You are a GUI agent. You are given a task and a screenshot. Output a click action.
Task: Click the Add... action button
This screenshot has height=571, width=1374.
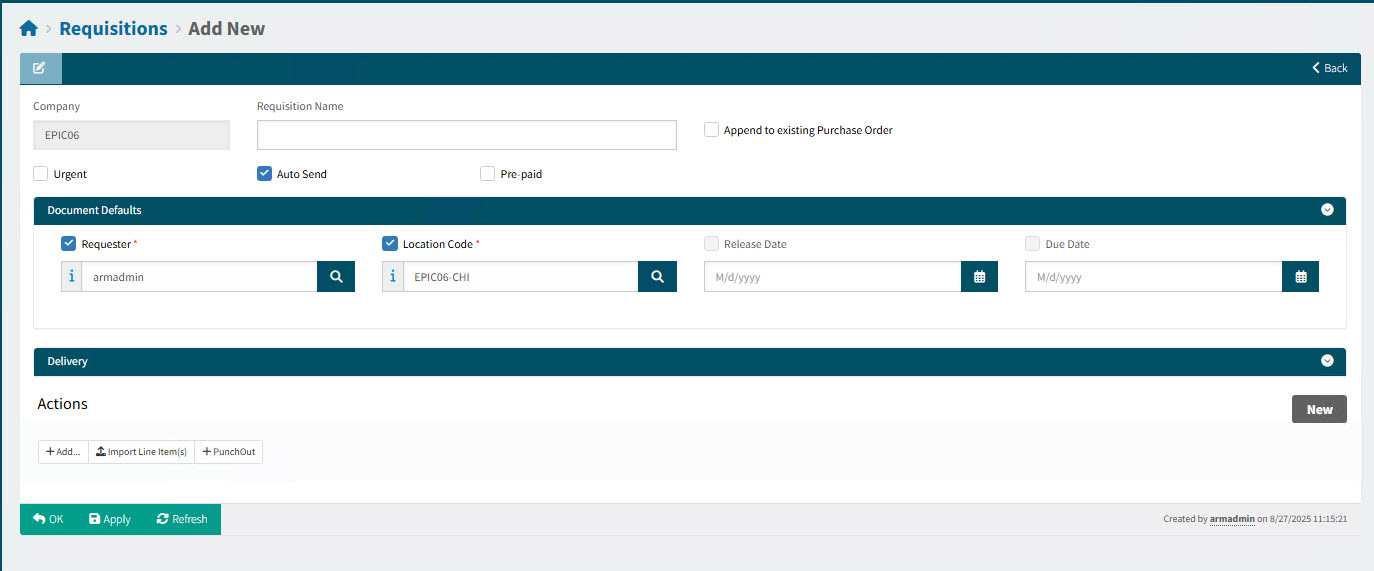tap(63, 452)
